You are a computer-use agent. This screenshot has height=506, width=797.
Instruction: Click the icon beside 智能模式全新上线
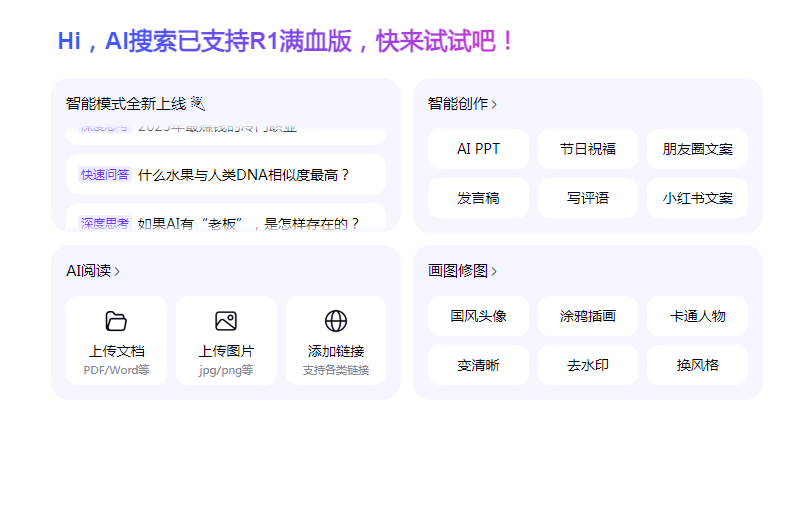click(x=197, y=103)
